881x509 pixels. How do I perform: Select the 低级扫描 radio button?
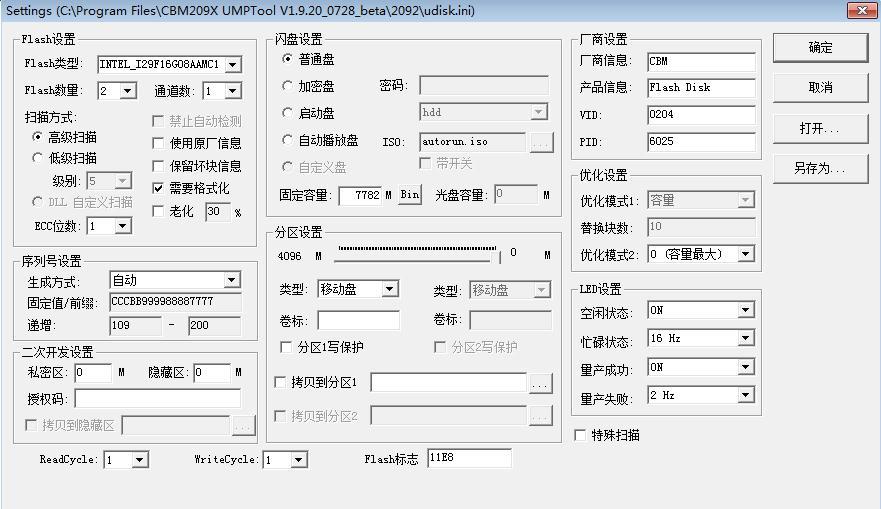tap(38, 158)
